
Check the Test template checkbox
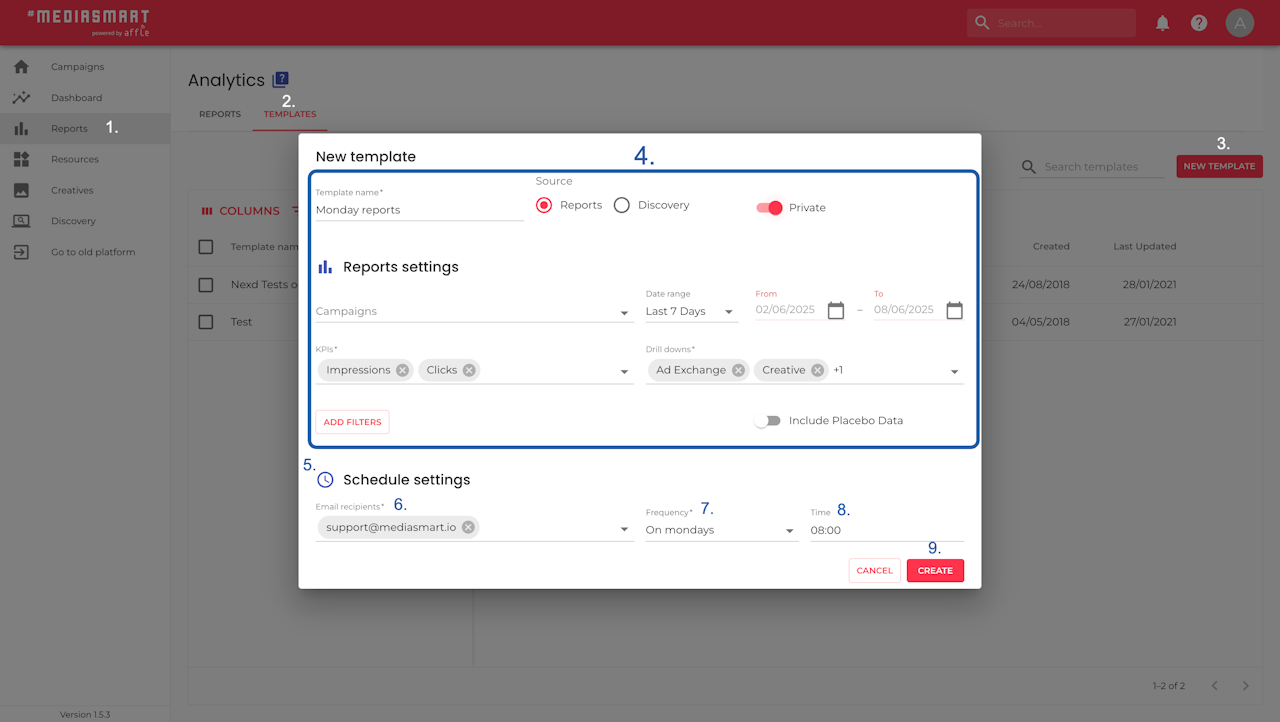point(206,322)
